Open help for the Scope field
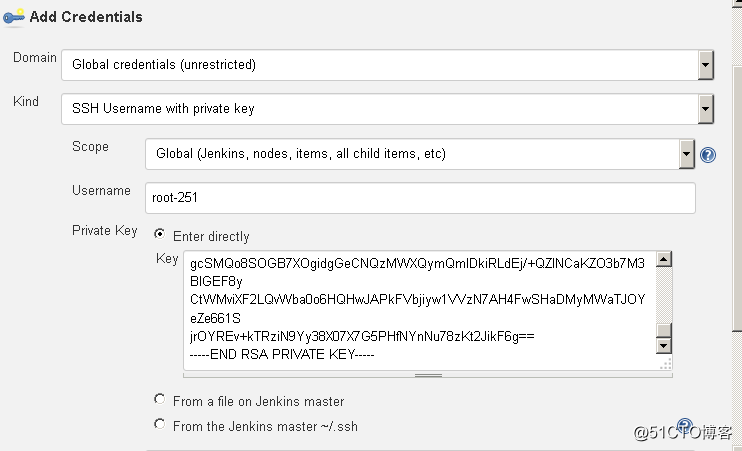 [707, 155]
